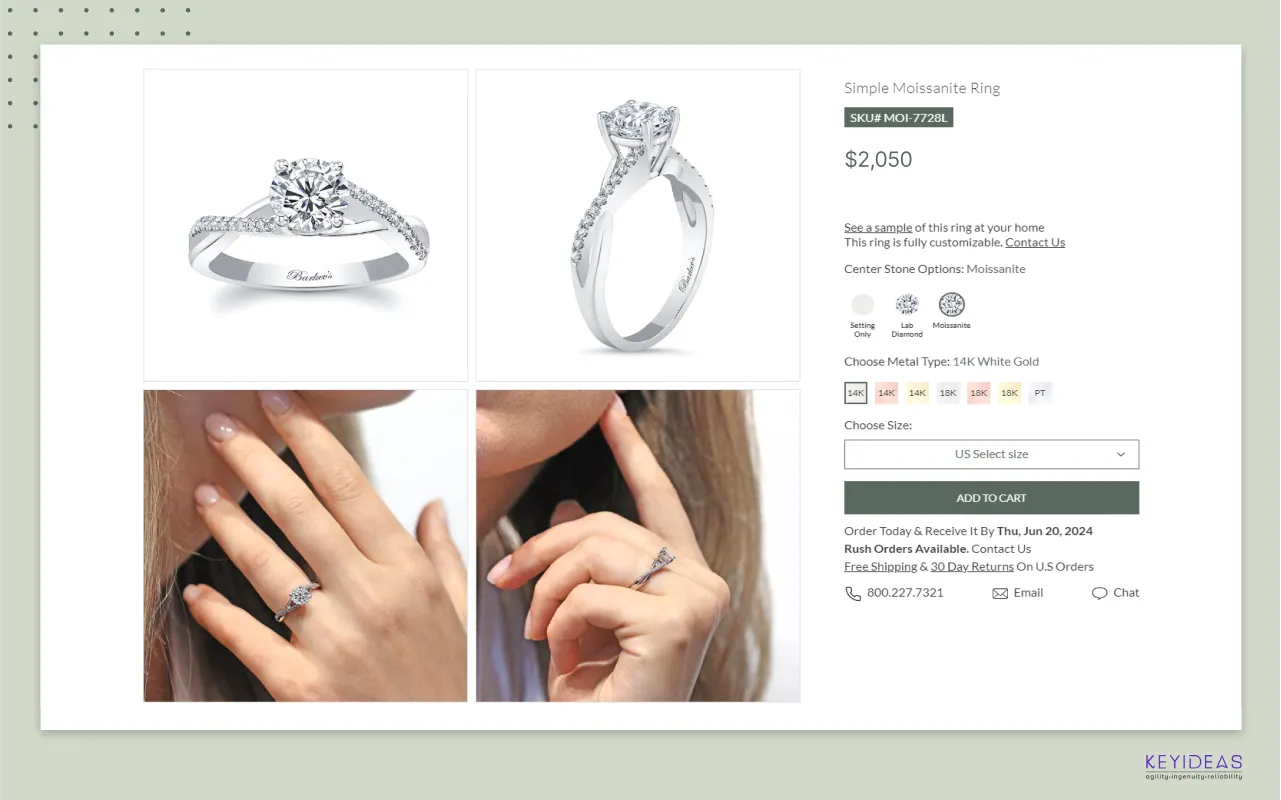1281x800 pixels.
Task: Click the phone handset icon
Action: [x=853, y=593]
